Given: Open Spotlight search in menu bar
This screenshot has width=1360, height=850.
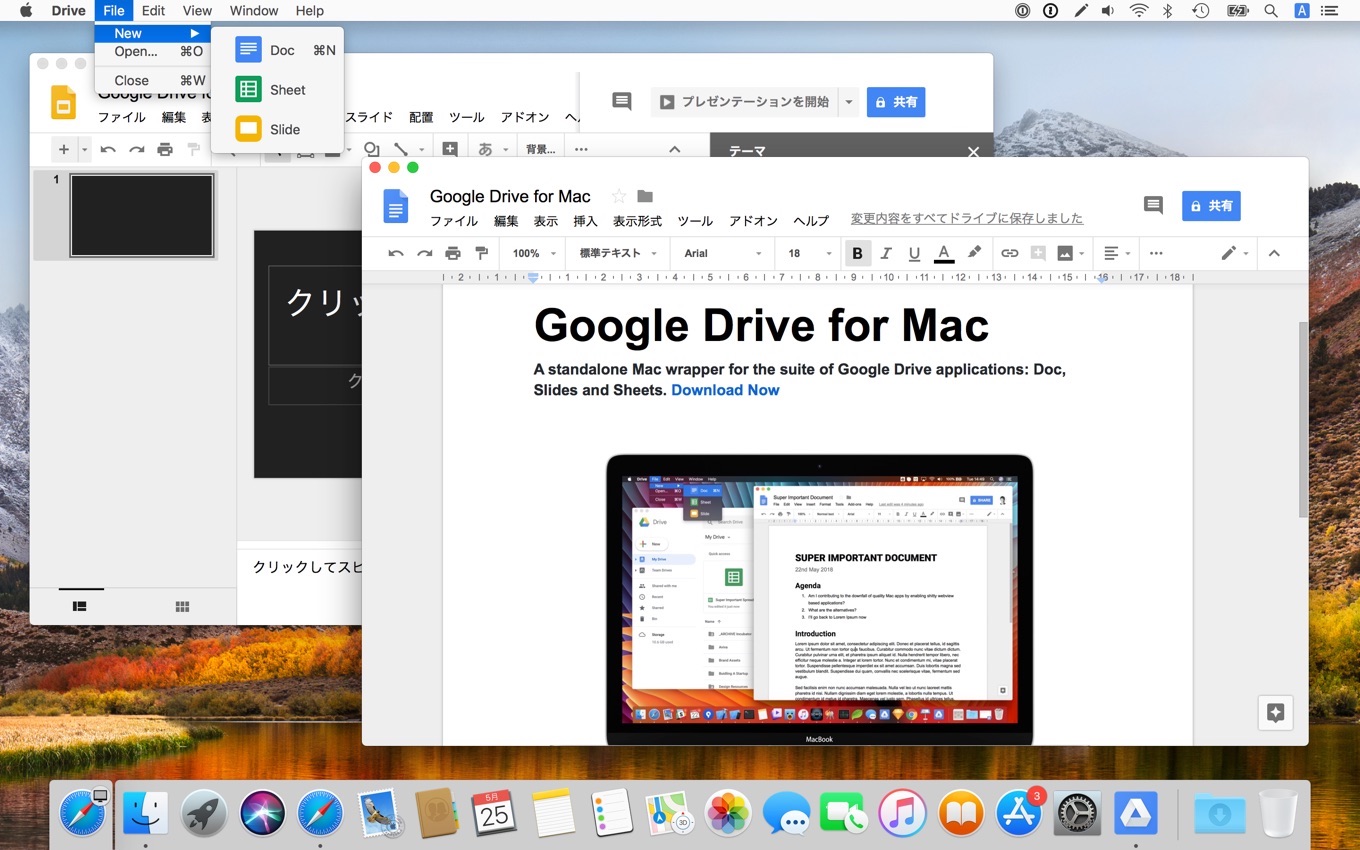Looking at the screenshot, I should click(x=1271, y=10).
